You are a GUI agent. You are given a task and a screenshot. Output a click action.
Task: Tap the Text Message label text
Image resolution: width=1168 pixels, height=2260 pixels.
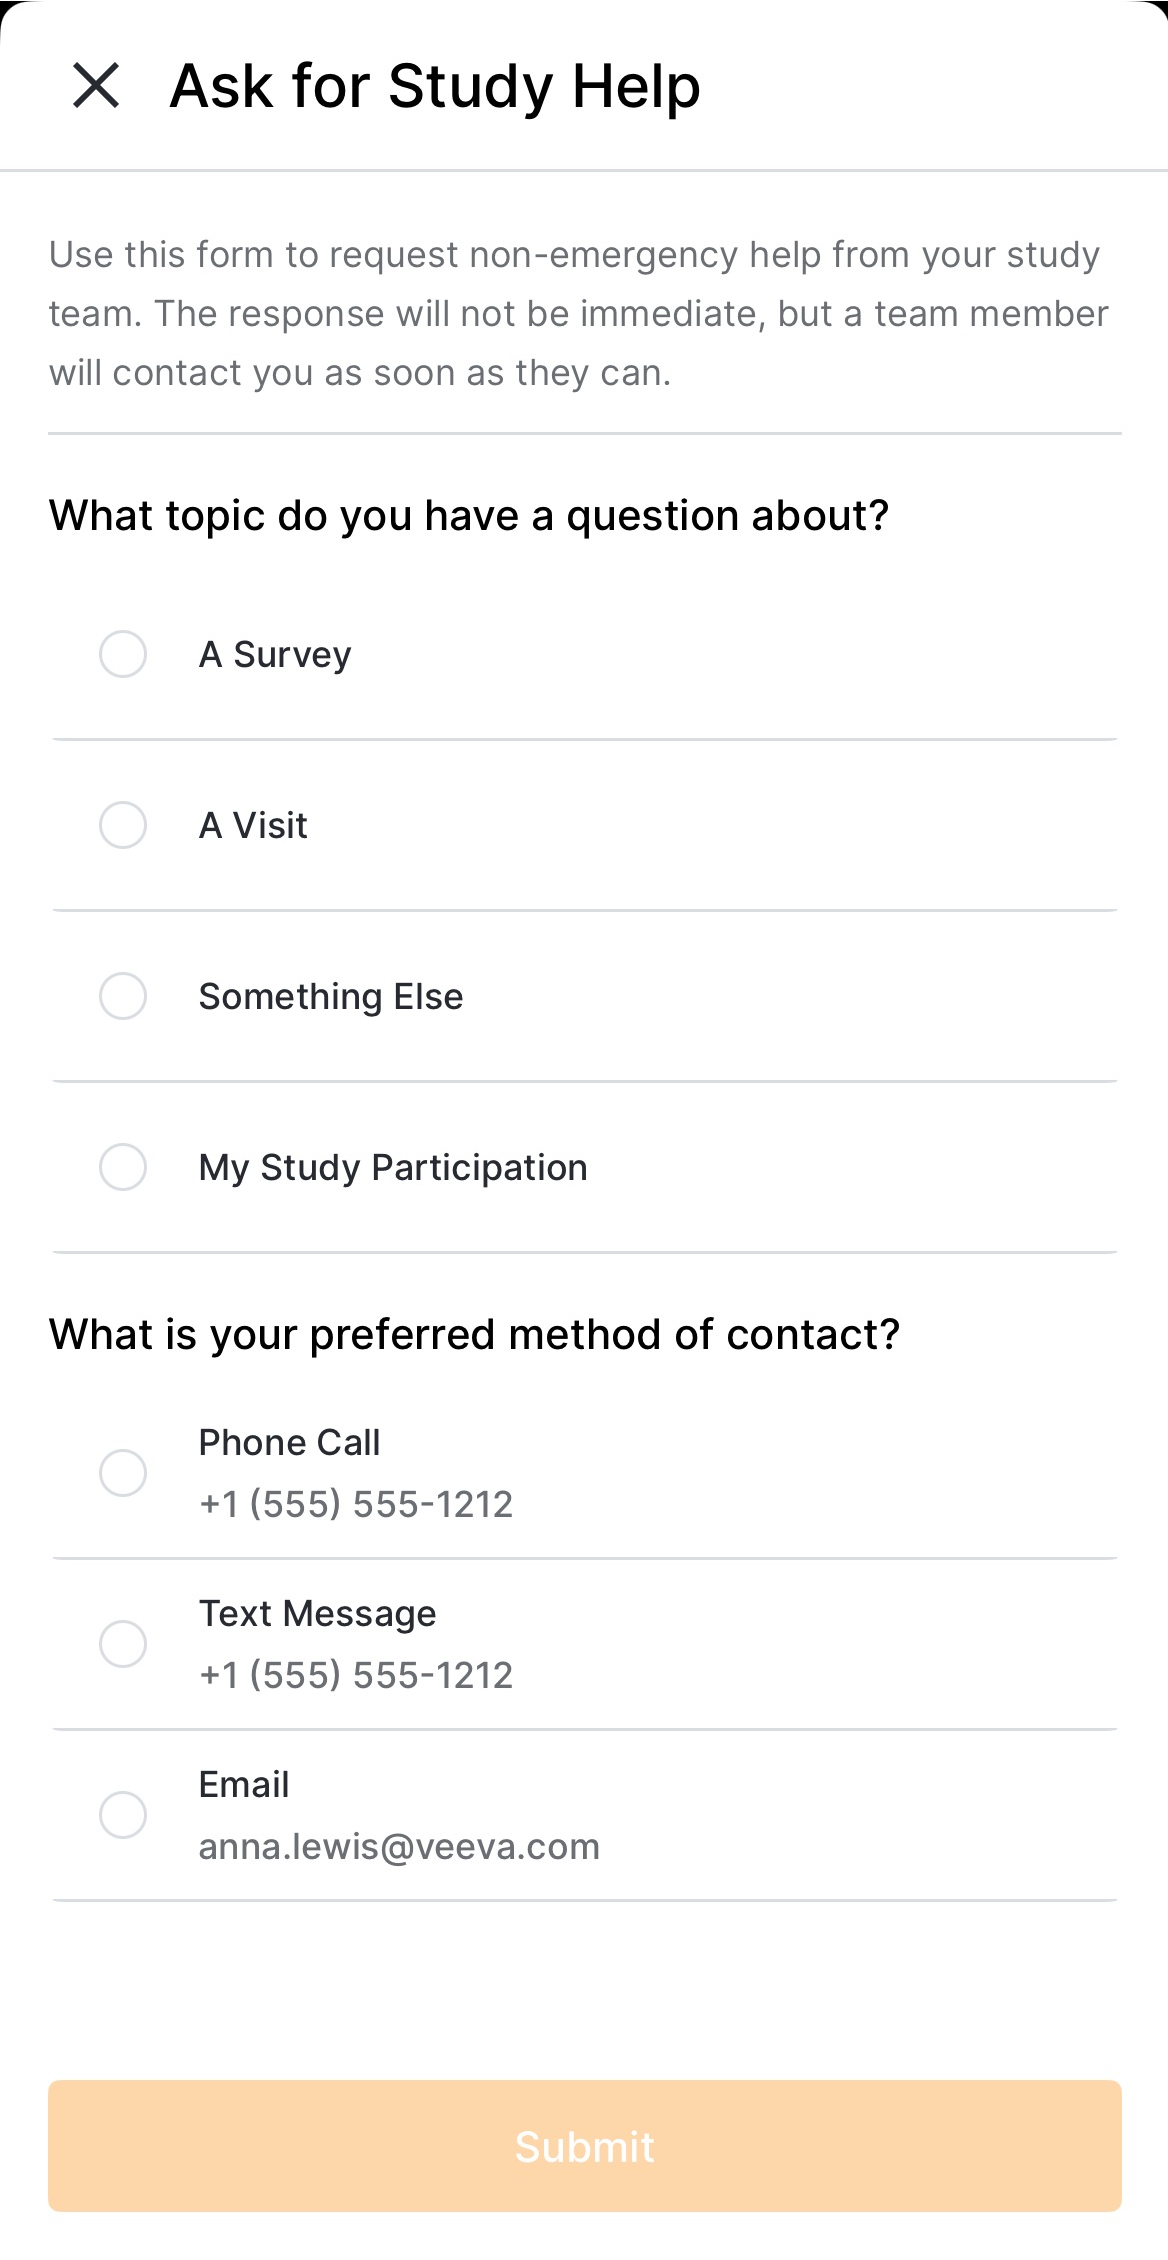click(x=317, y=1614)
